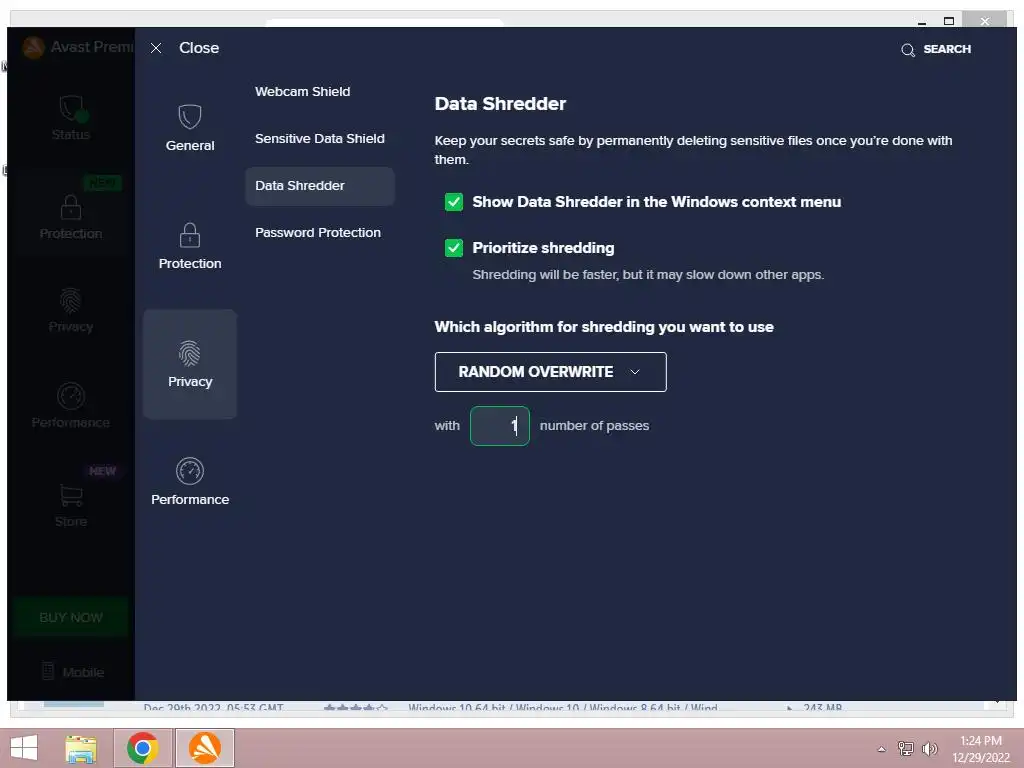Viewport: 1024px width, 768px height.
Task: Open Password Protection settings
Action: tap(317, 232)
